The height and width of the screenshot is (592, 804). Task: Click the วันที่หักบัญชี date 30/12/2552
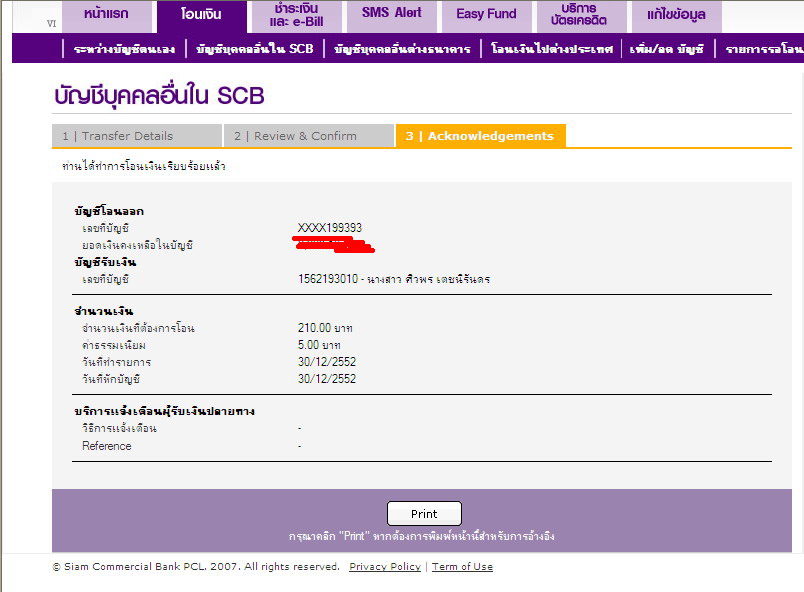pos(327,379)
